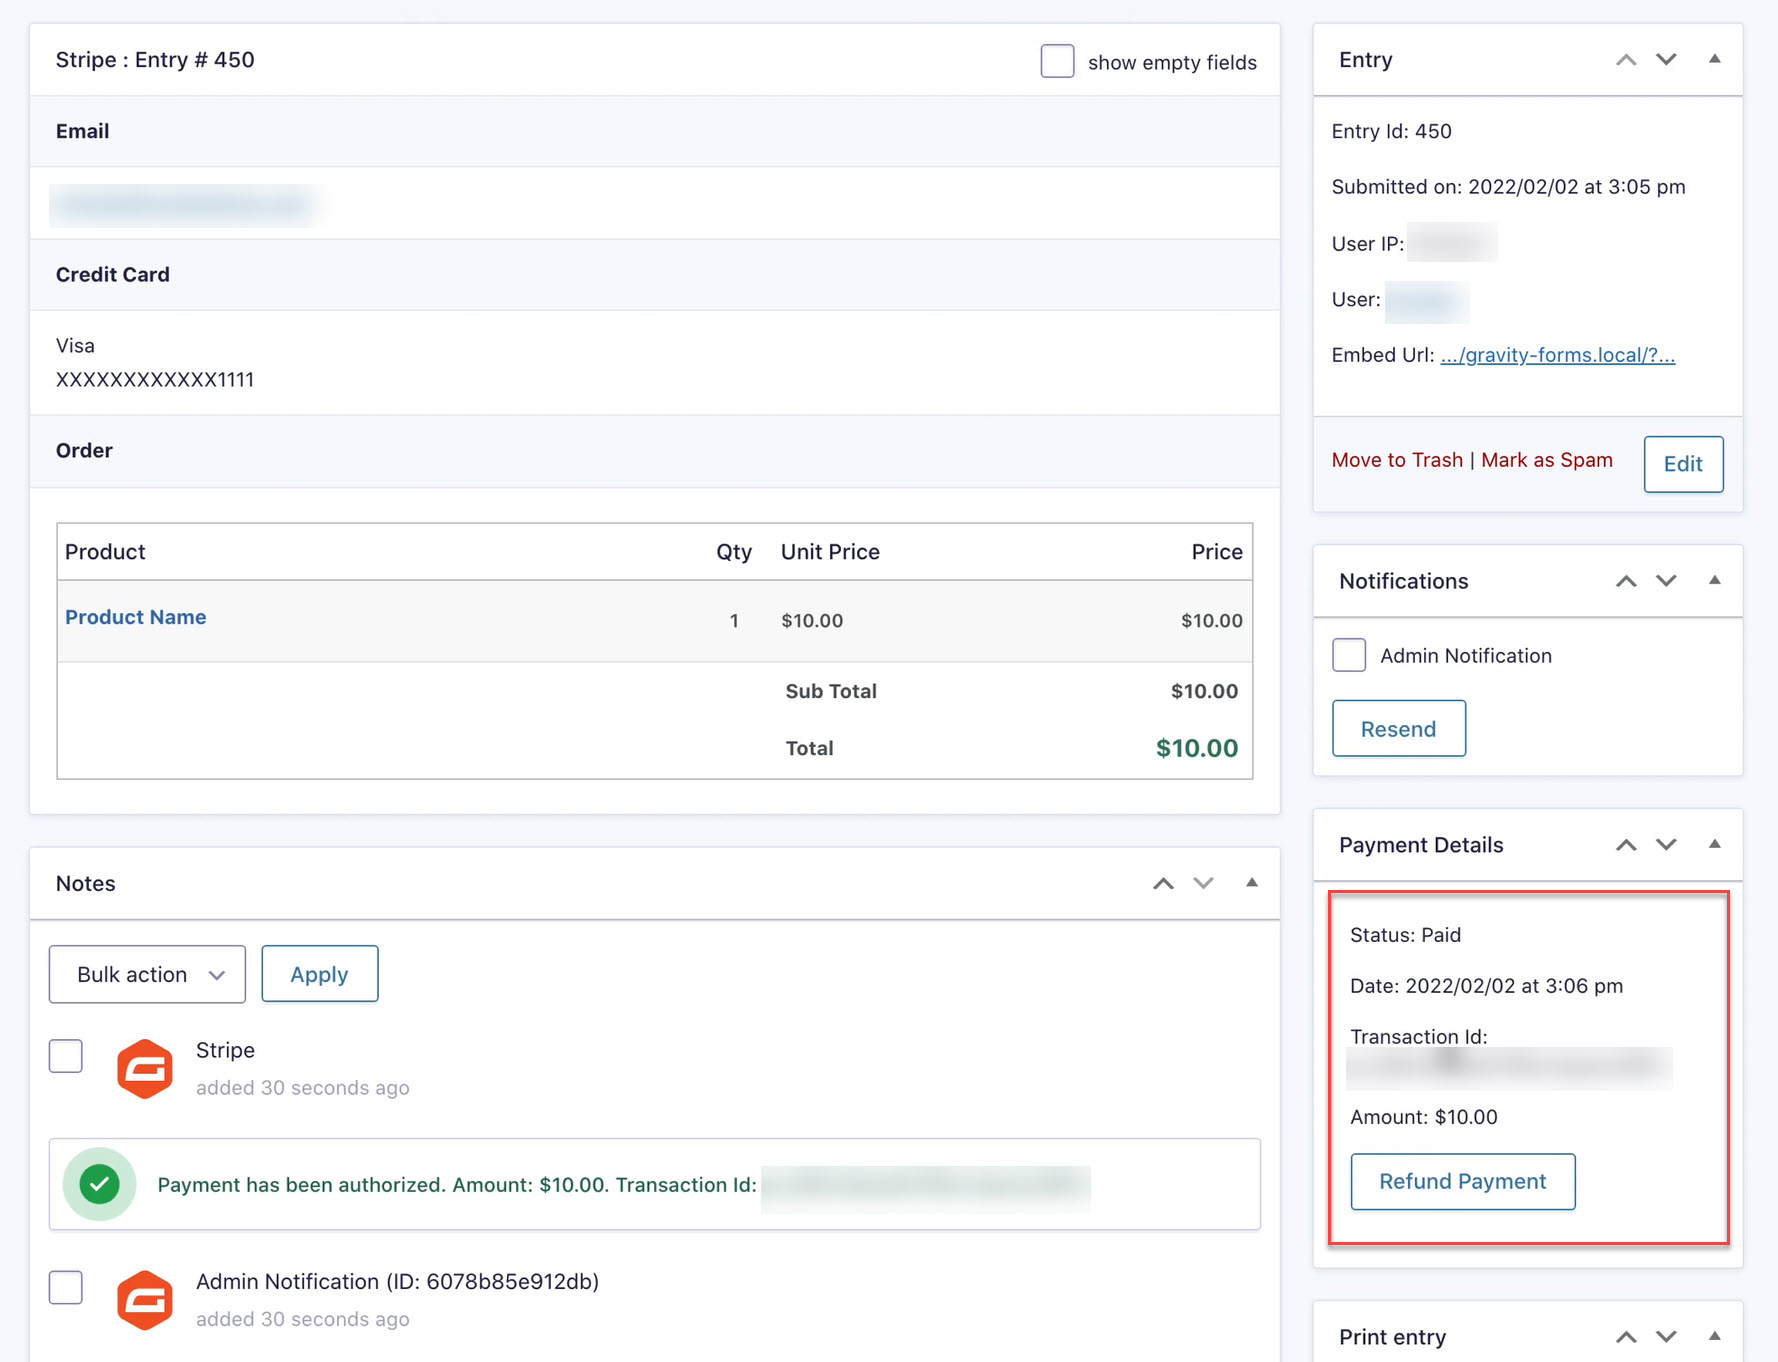Screen dimensions: 1778x1362
Task: Click the Resend notification button
Action: coord(1399,729)
